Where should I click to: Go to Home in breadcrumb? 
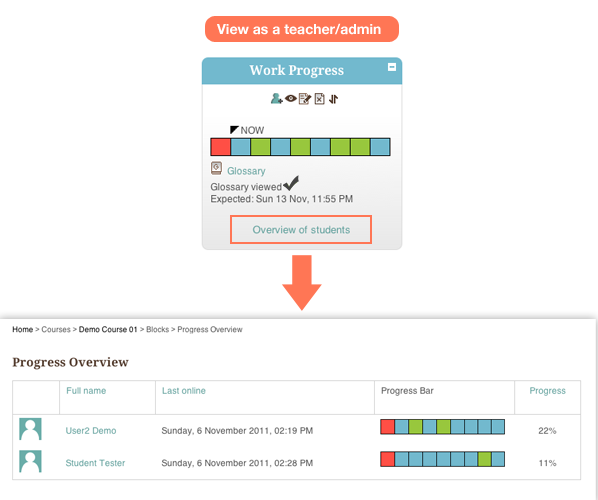[23, 329]
